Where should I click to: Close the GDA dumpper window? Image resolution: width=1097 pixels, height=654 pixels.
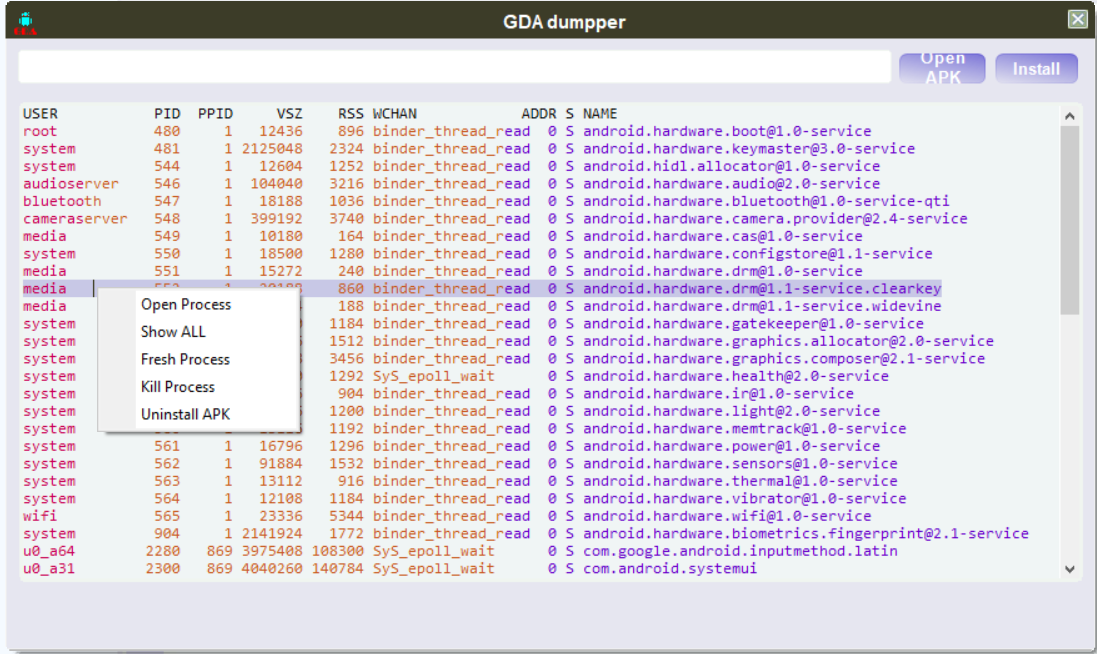[x=1077, y=19]
